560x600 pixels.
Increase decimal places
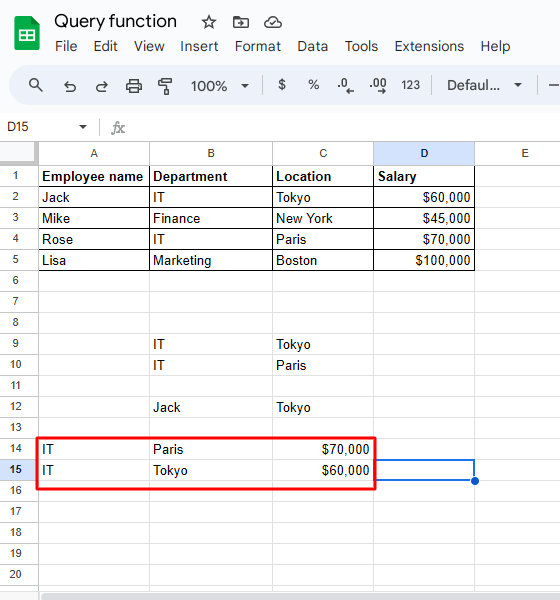tap(378, 85)
